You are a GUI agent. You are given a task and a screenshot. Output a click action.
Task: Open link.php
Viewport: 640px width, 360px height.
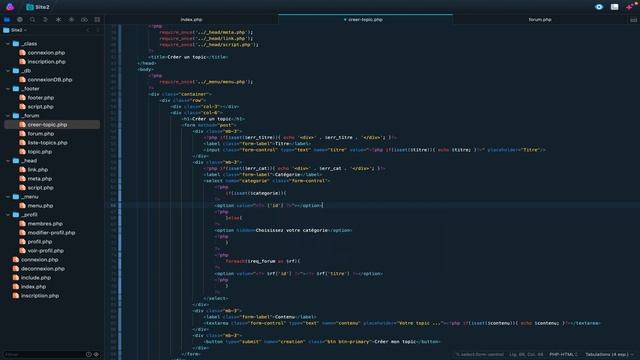click(38, 169)
